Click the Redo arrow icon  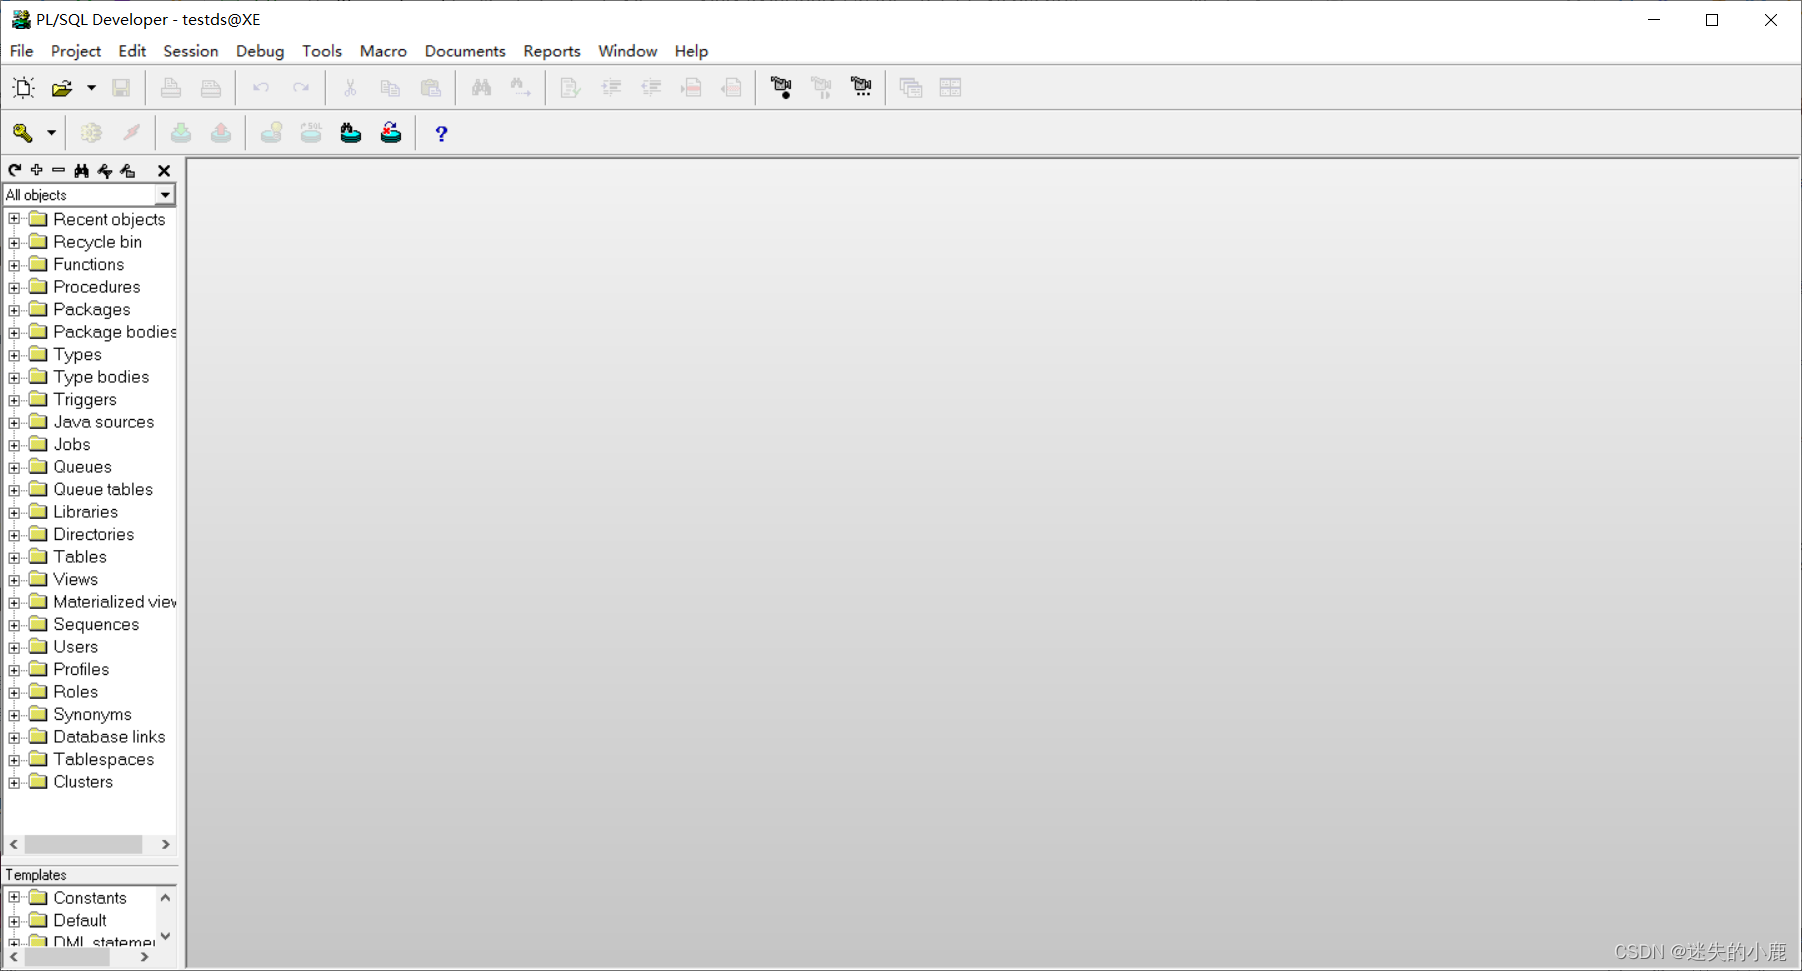pyautogui.click(x=301, y=88)
